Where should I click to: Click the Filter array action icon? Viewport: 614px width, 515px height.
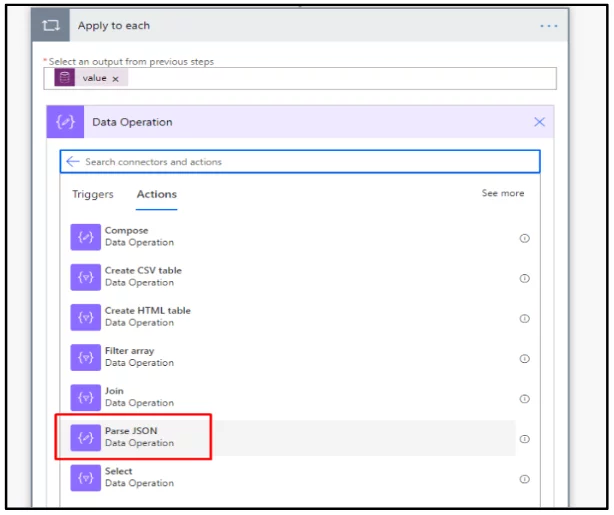pos(85,357)
